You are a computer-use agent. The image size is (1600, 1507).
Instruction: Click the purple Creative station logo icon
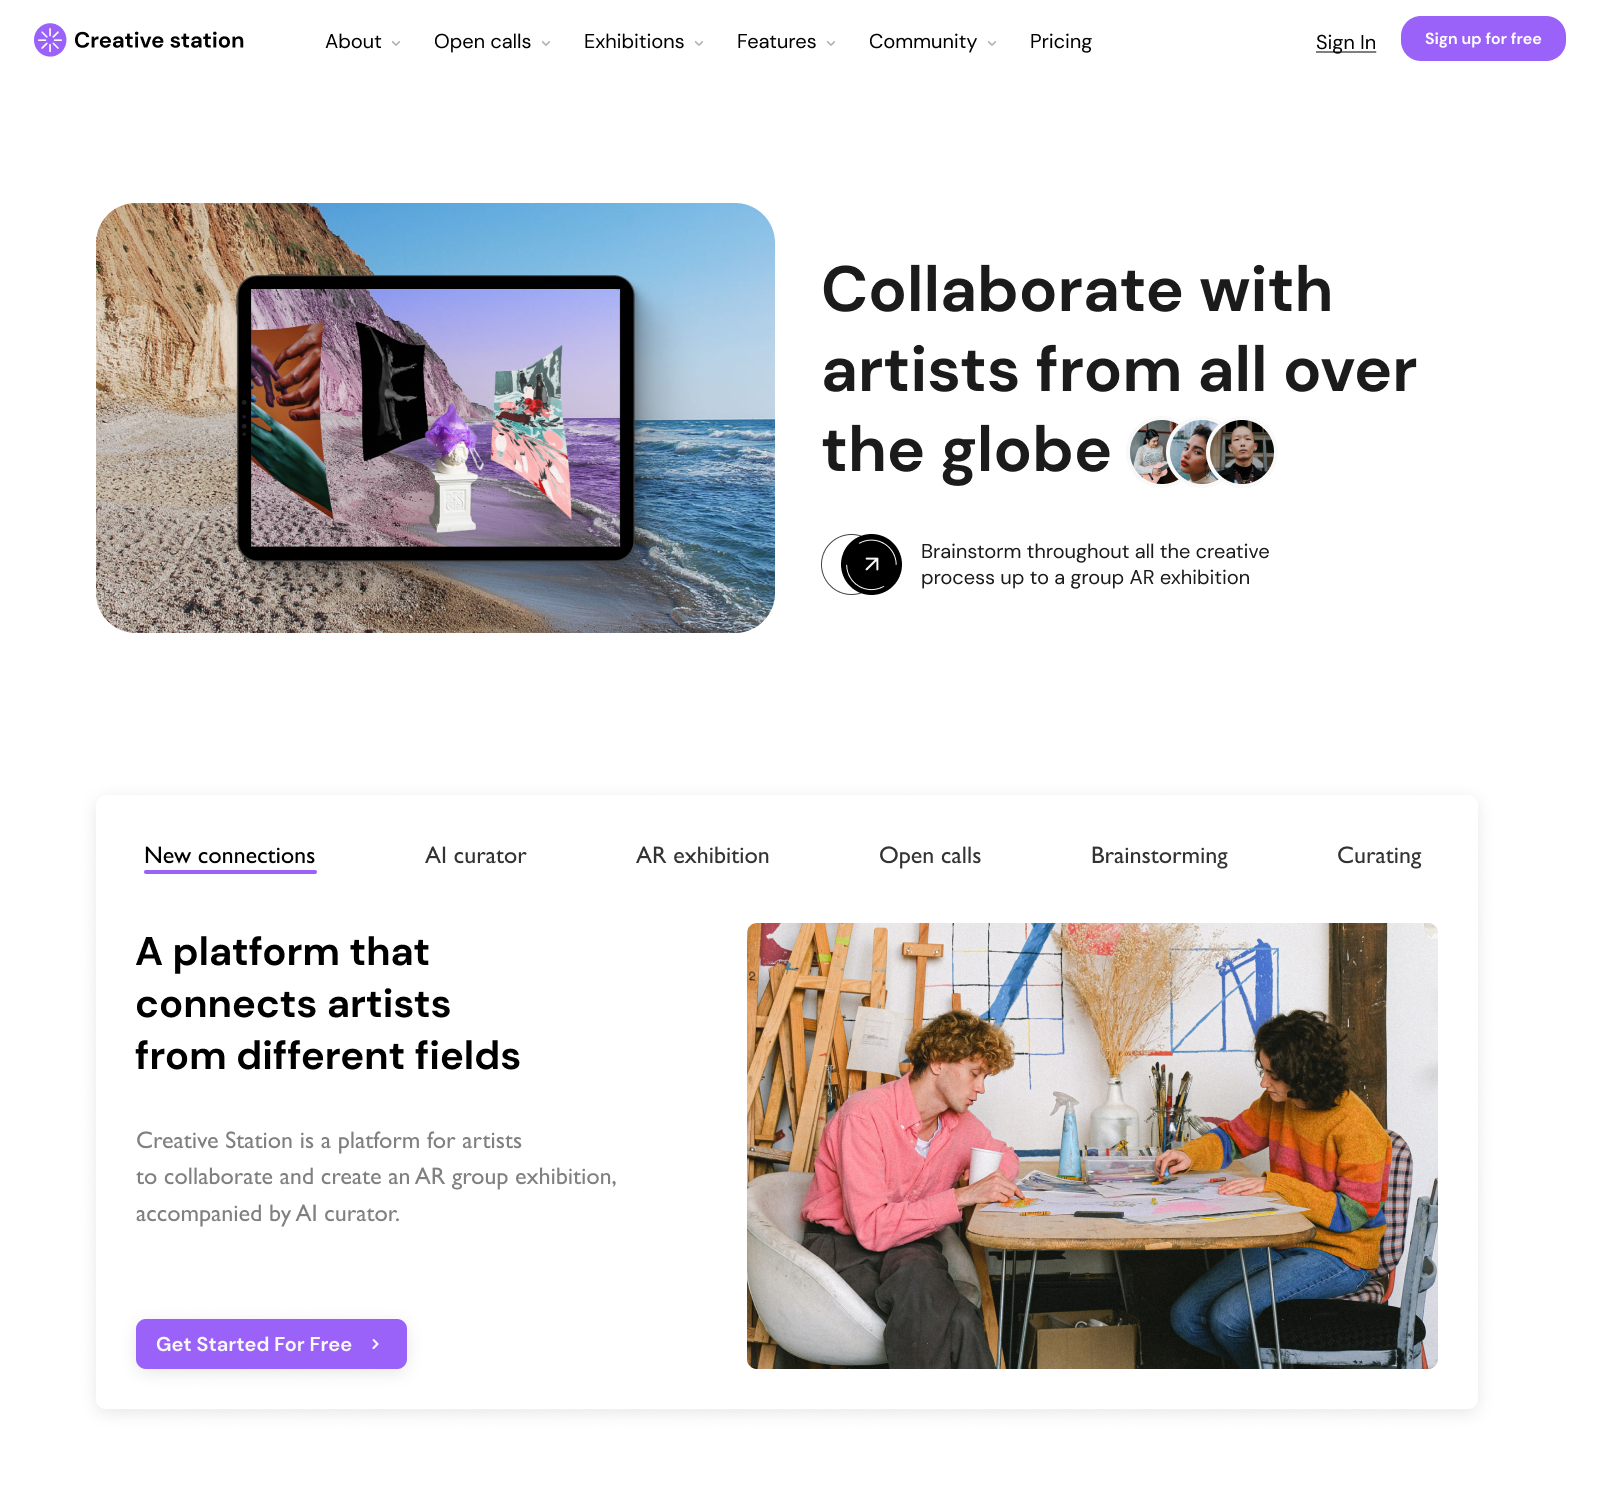pyautogui.click(x=50, y=40)
